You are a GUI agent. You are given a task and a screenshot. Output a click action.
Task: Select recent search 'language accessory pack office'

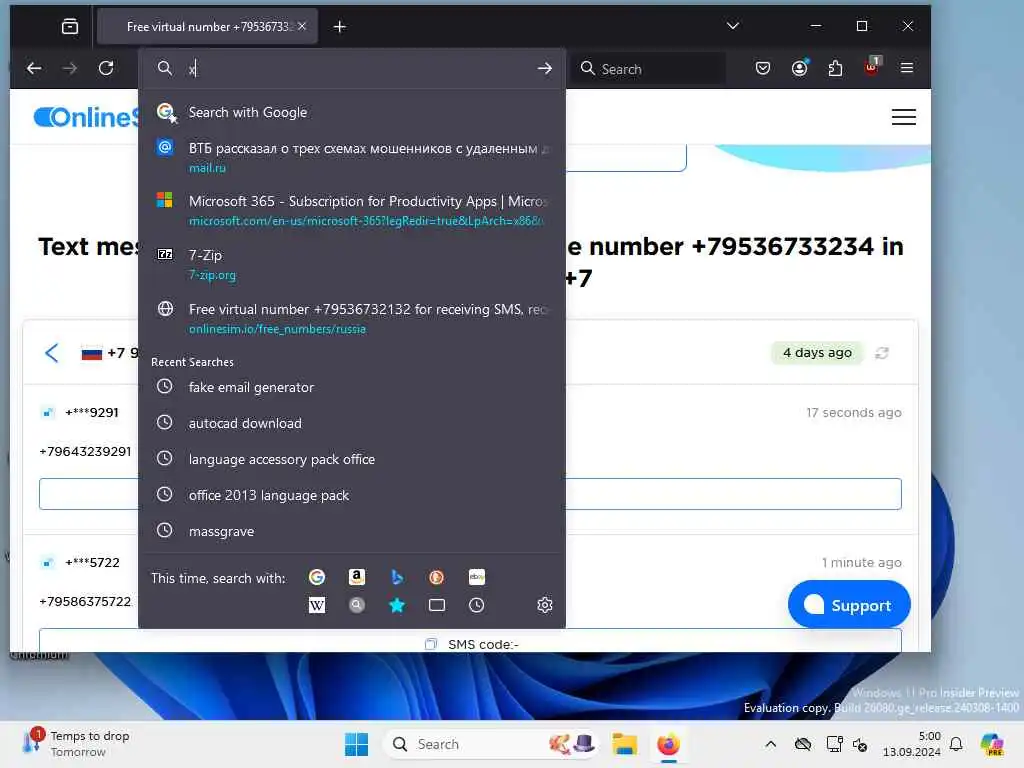click(352, 459)
